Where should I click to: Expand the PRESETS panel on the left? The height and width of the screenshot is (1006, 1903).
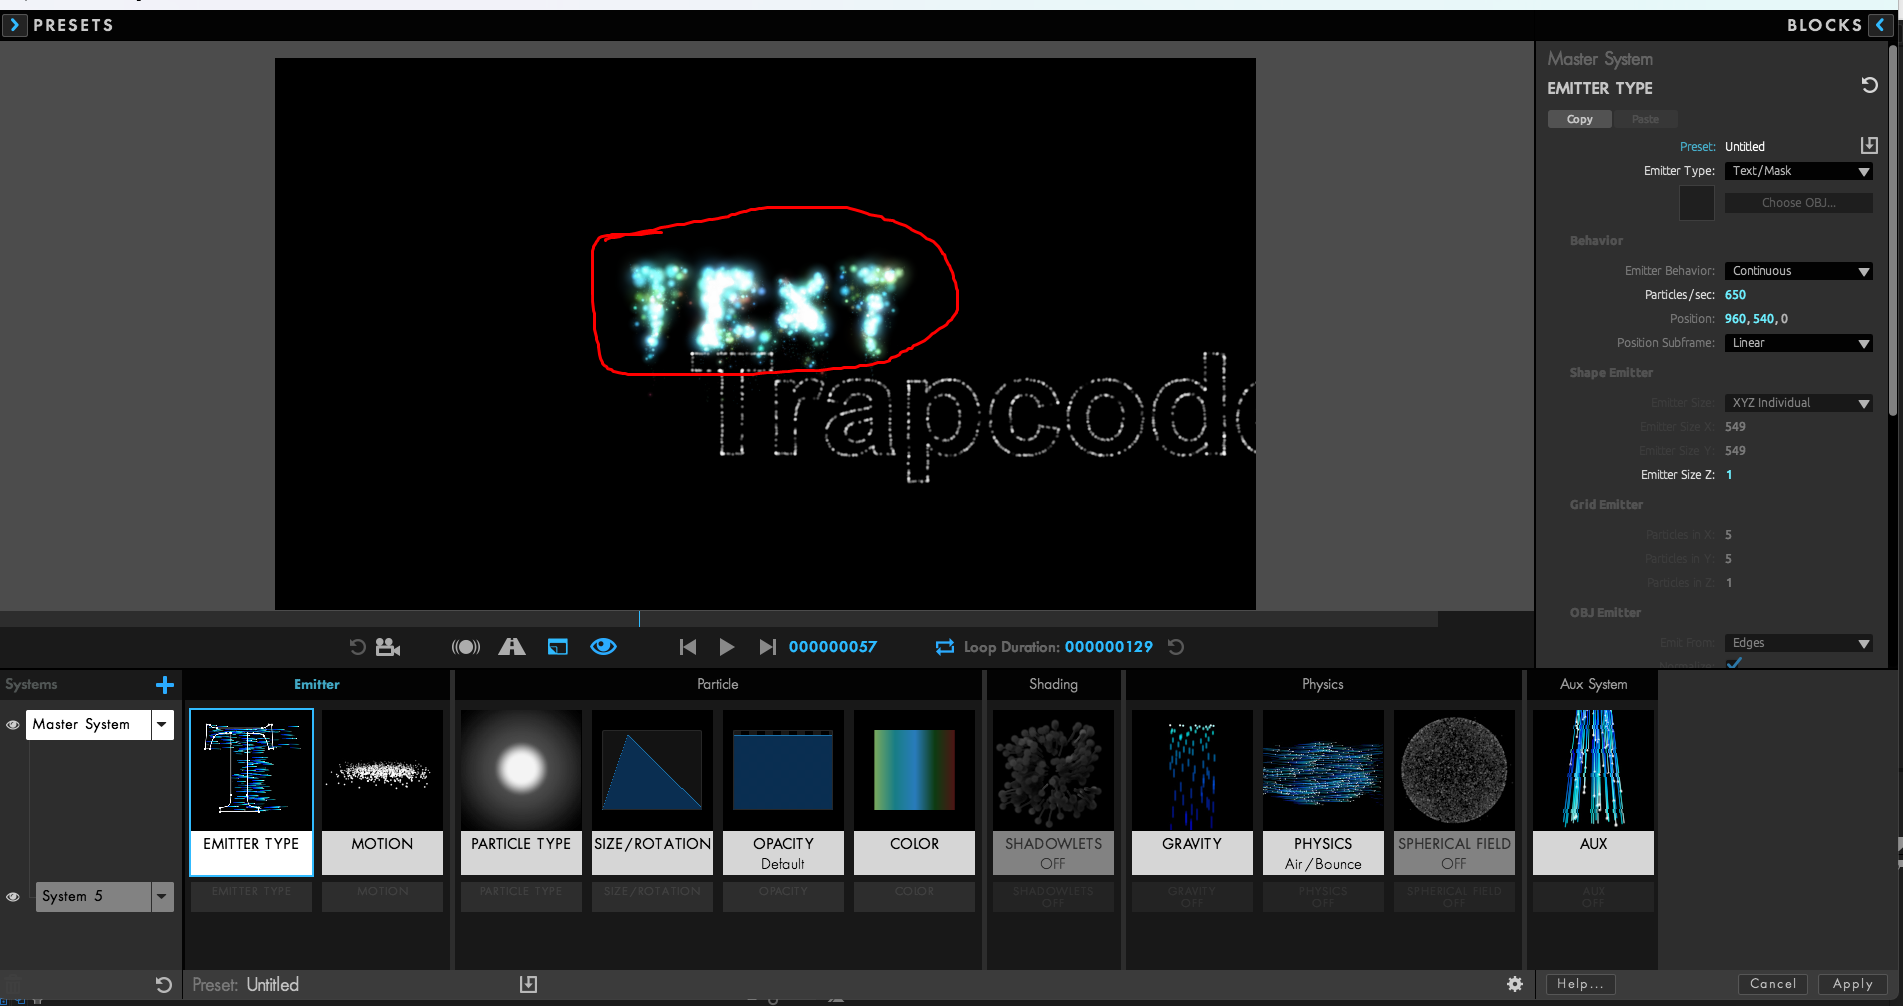pos(15,24)
